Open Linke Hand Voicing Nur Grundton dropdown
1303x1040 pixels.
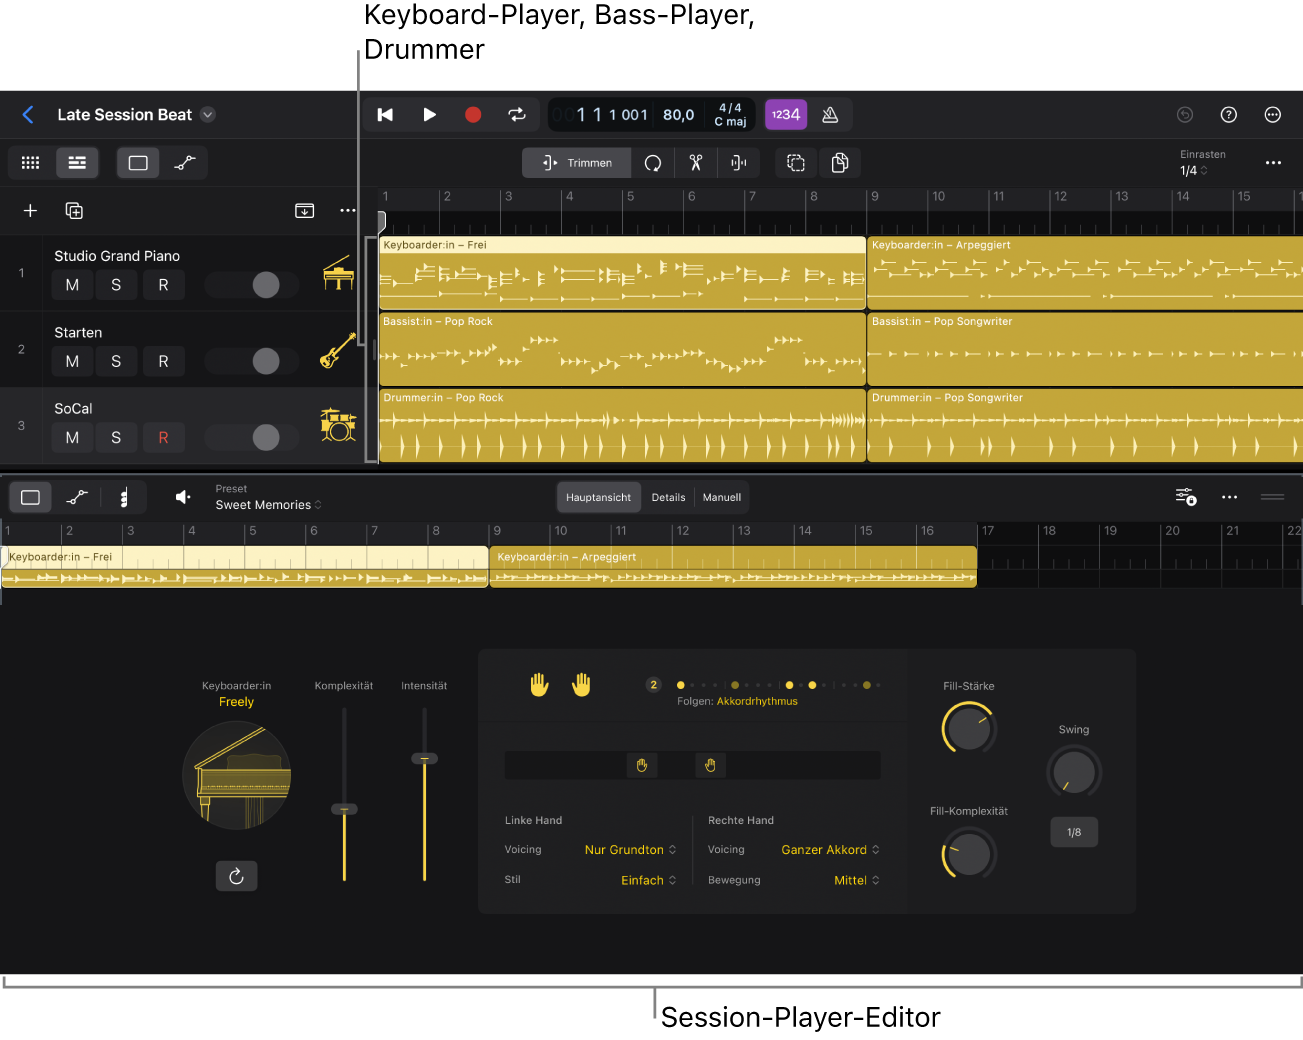(631, 850)
